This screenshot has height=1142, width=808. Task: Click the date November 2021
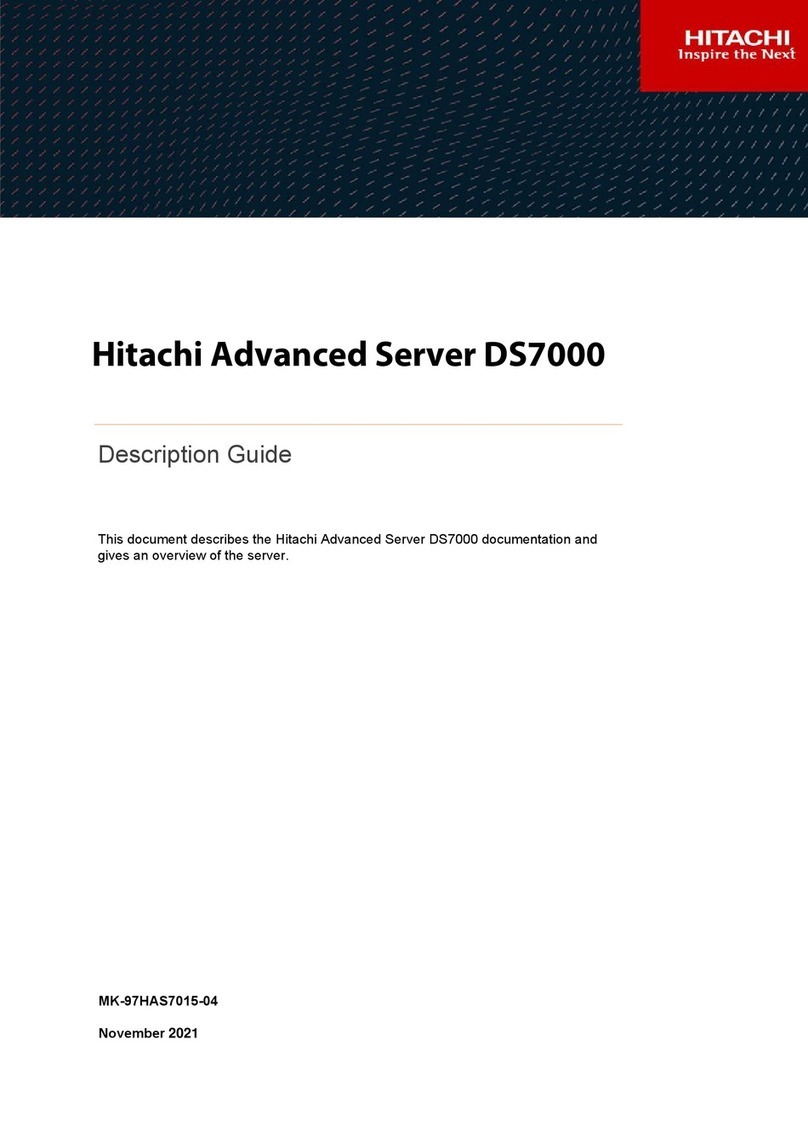click(x=148, y=1033)
